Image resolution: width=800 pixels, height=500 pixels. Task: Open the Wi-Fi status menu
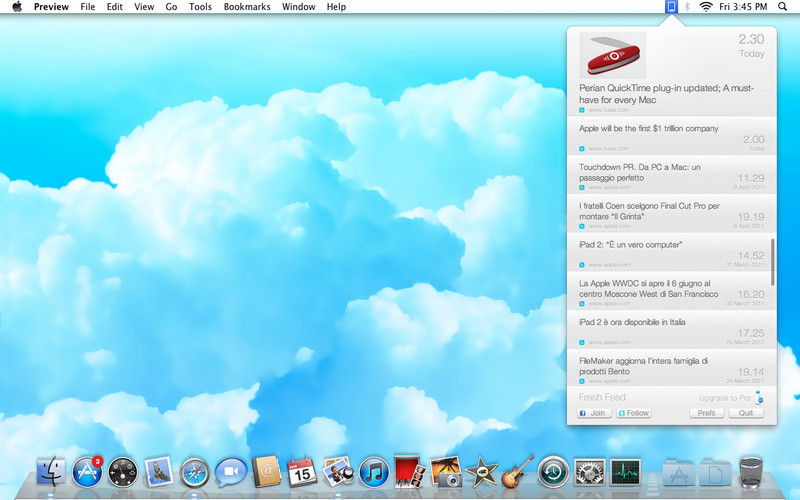pos(706,7)
